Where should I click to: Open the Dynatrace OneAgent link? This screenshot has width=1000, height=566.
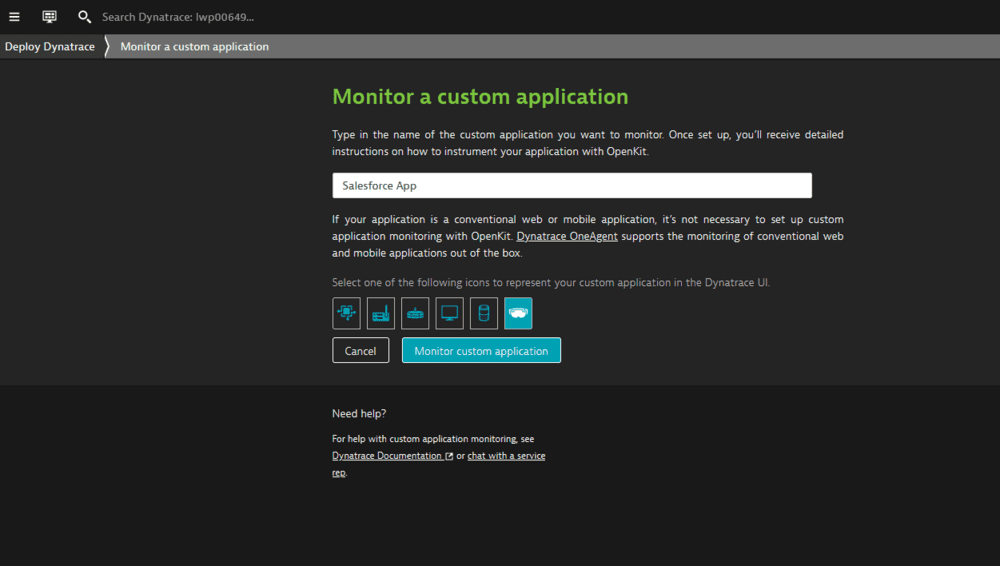566,236
